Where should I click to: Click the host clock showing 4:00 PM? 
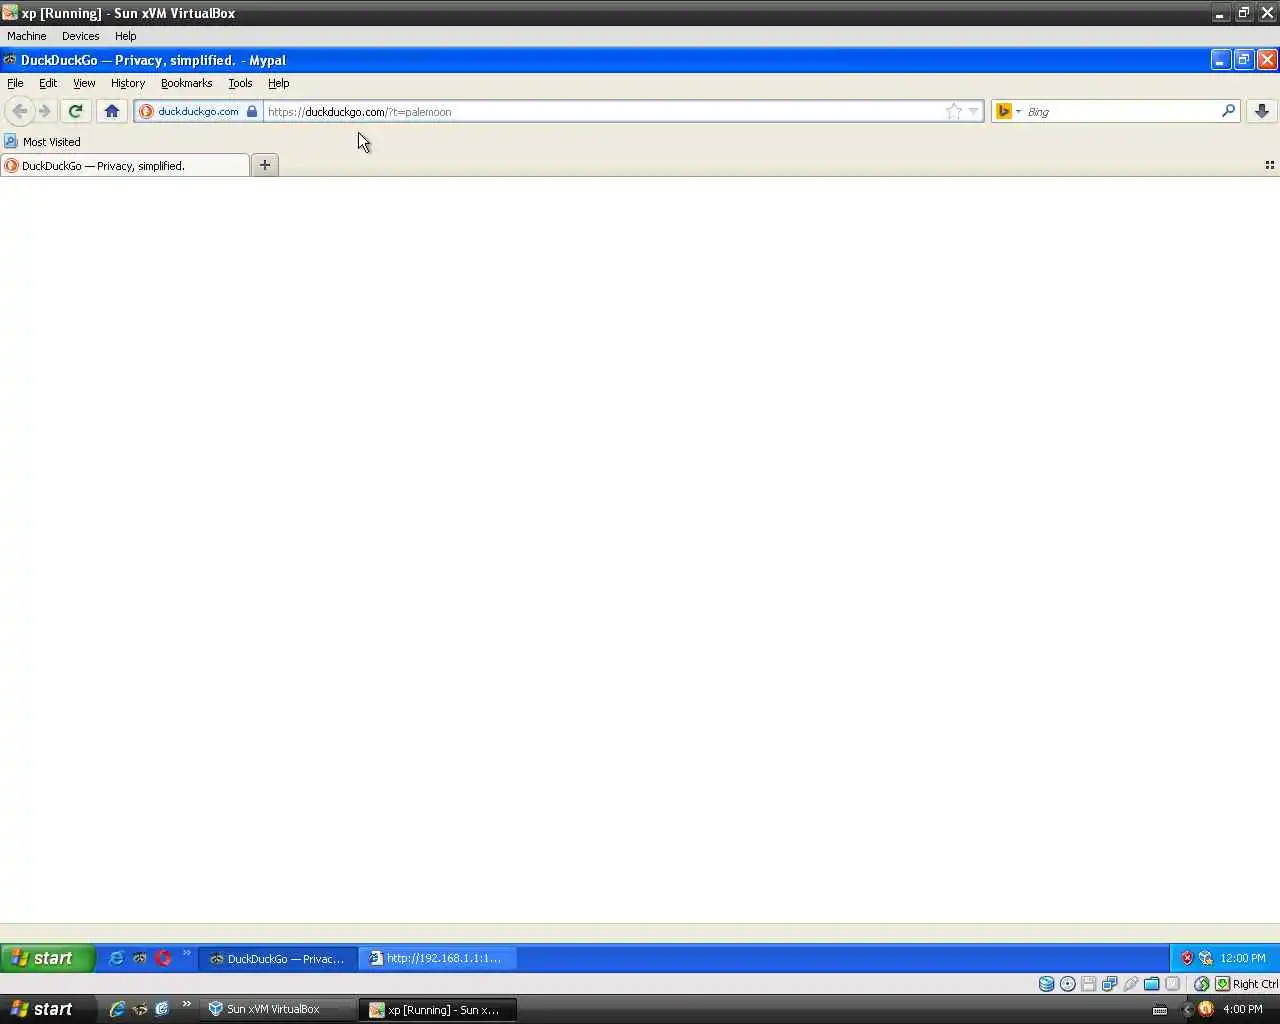click(1243, 1009)
